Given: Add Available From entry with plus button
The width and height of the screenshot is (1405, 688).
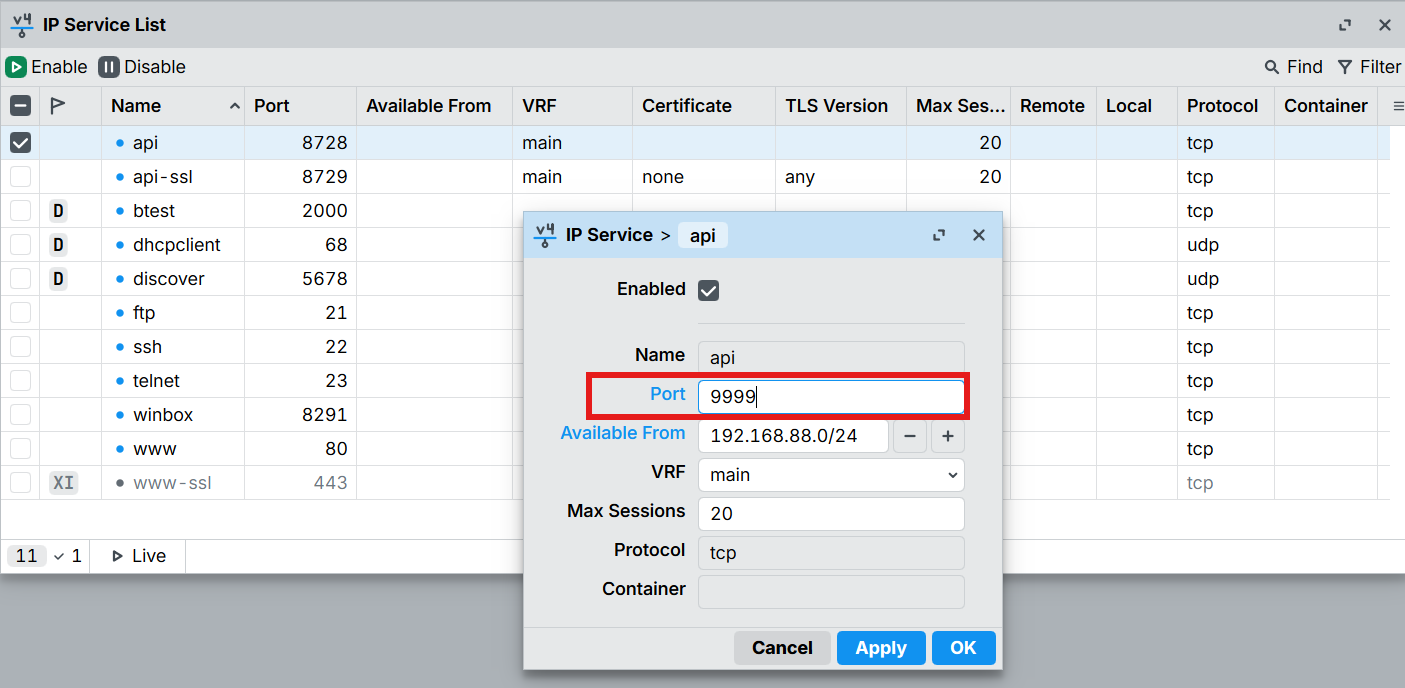Looking at the screenshot, I should [948, 436].
